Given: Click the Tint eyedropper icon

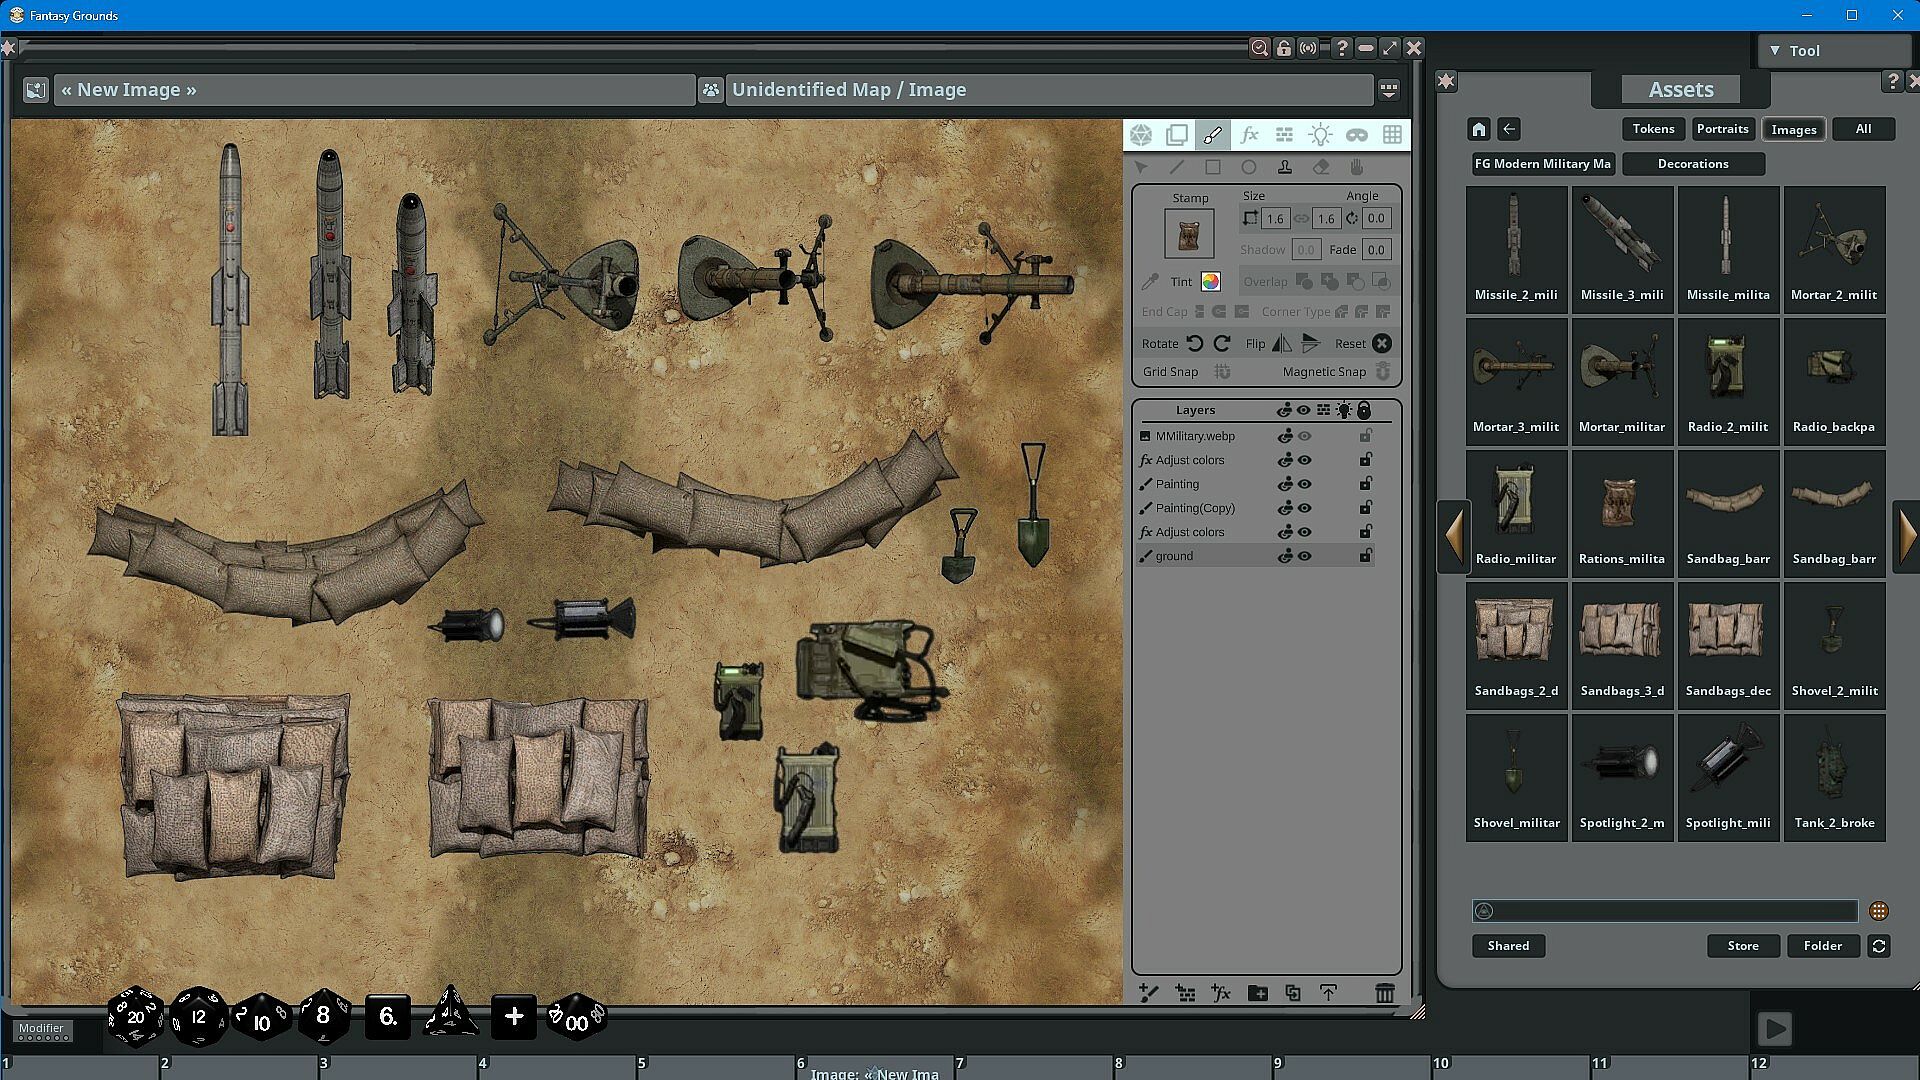Looking at the screenshot, I should pyautogui.click(x=1150, y=282).
